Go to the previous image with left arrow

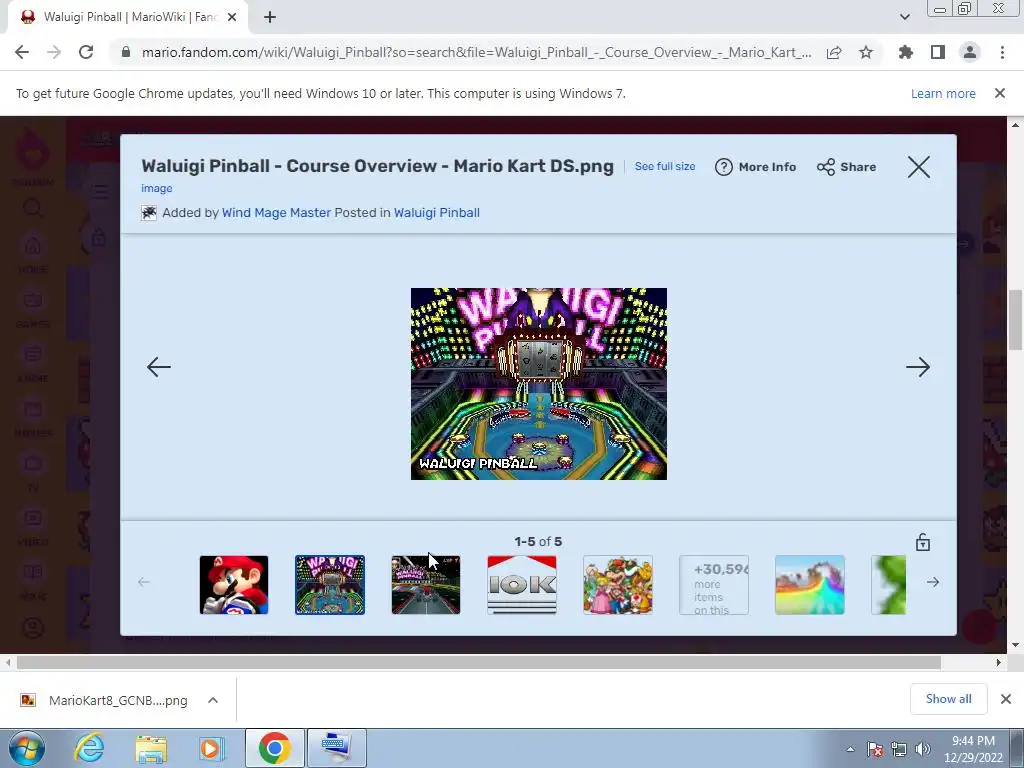click(x=159, y=367)
